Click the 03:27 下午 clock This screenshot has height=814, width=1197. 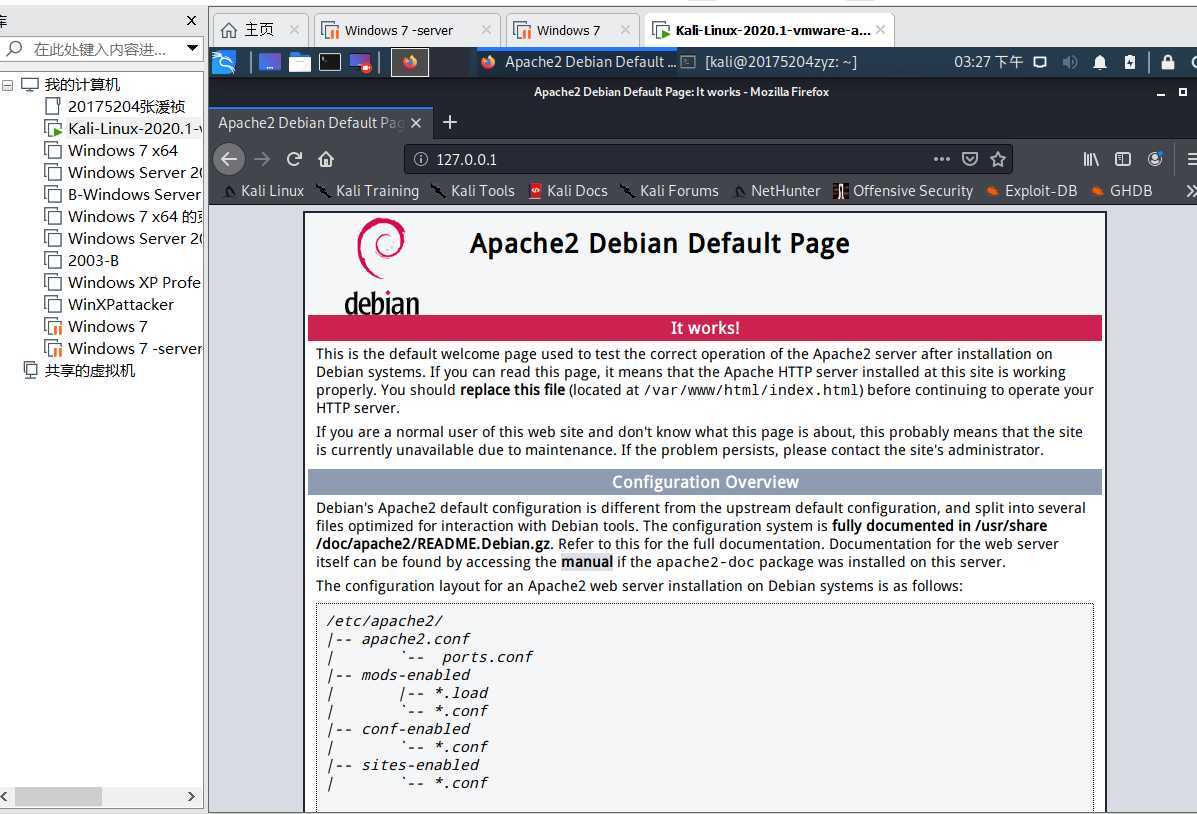[988, 62]
